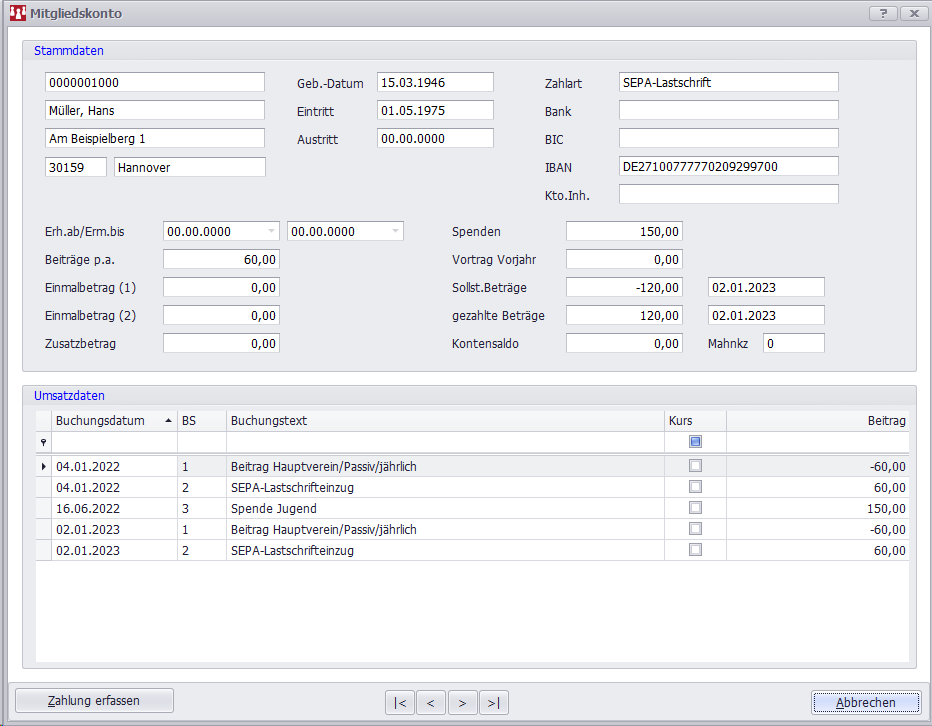Open the Erm.bis date dropdown
The height and width of the screenshot is (726, 932).
point(395,232)
